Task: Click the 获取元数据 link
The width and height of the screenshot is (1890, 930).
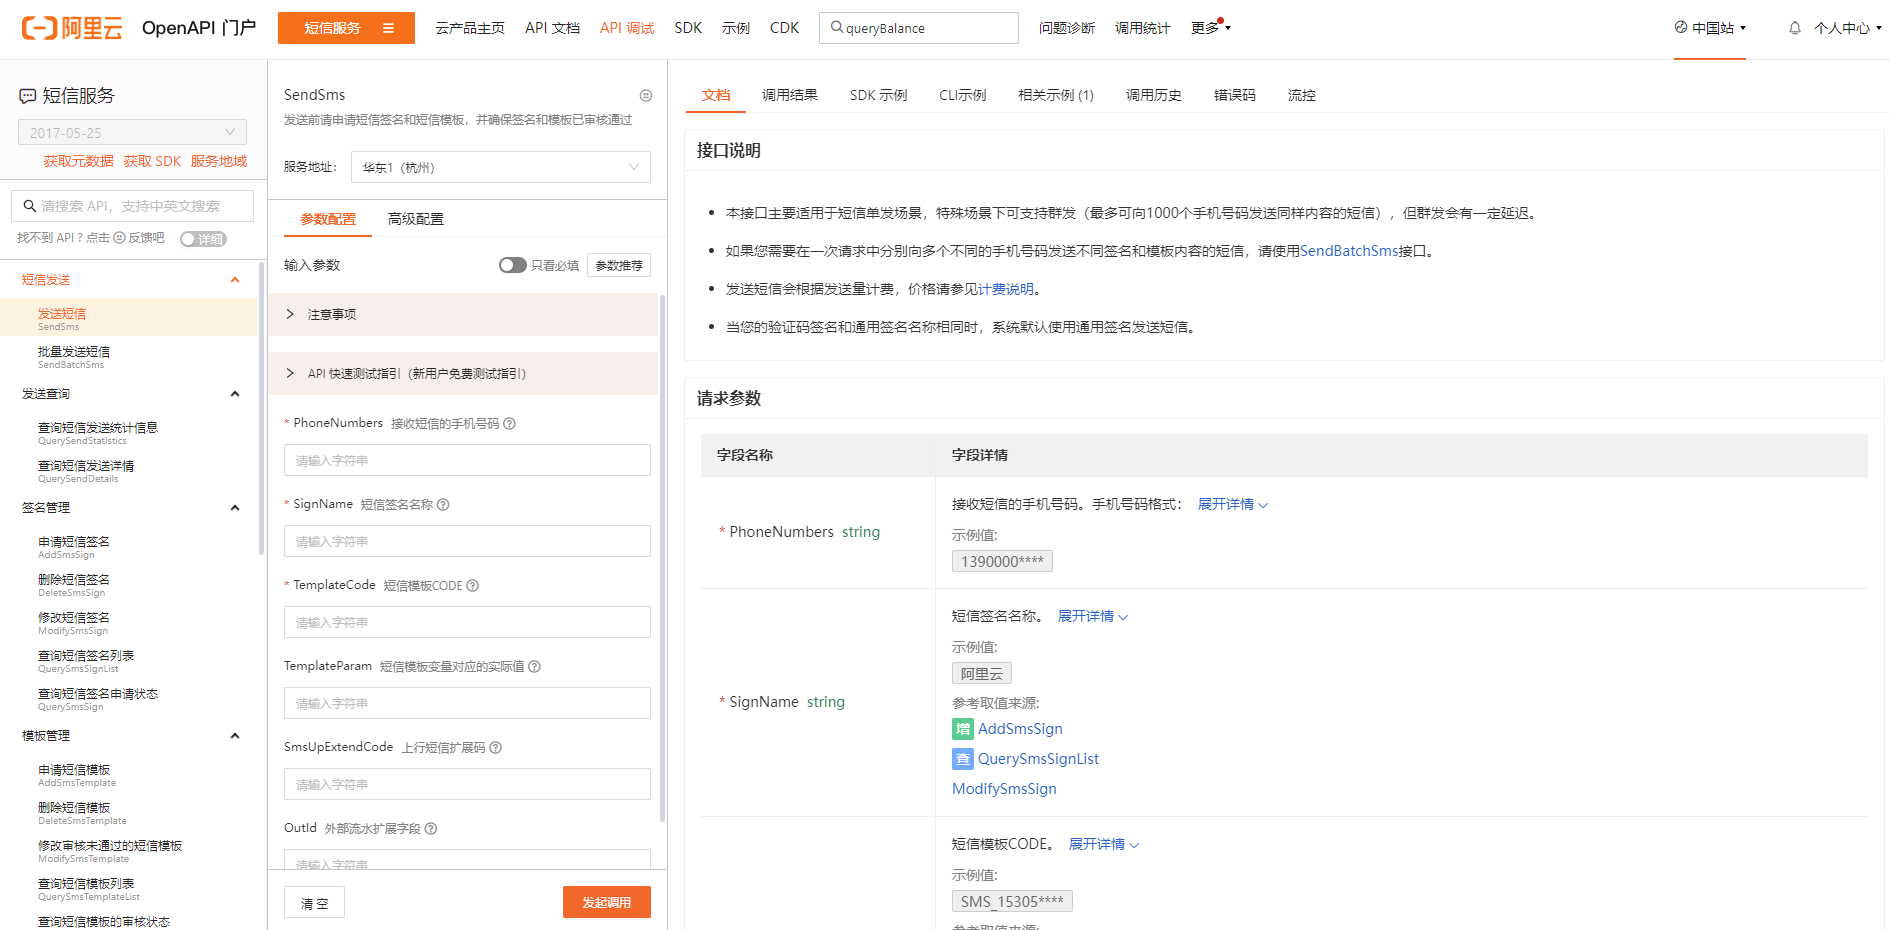Action: click(x=79, y=161)
